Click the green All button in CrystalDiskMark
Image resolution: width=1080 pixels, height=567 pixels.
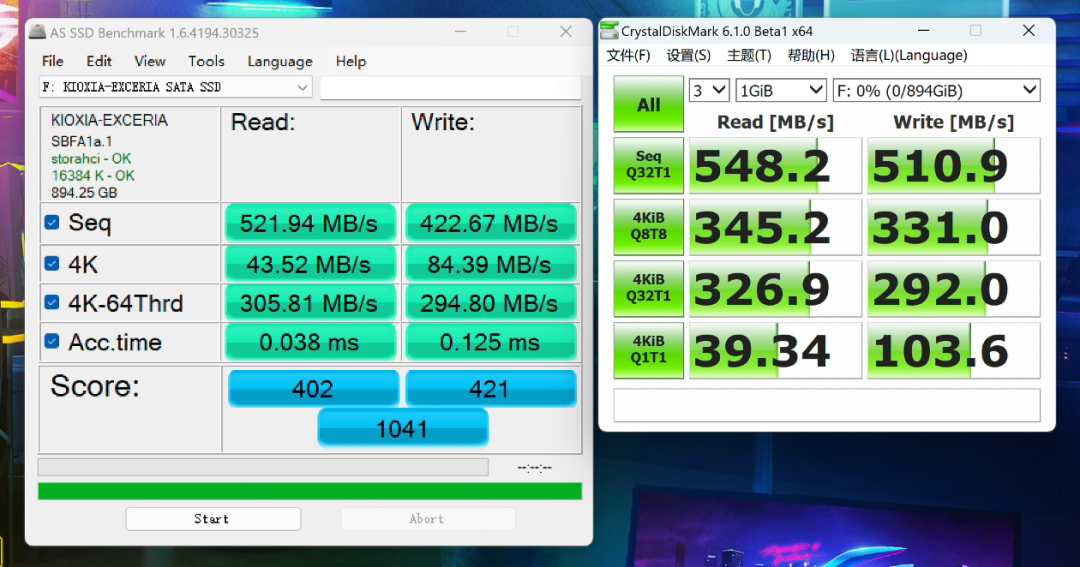(648, 104)
